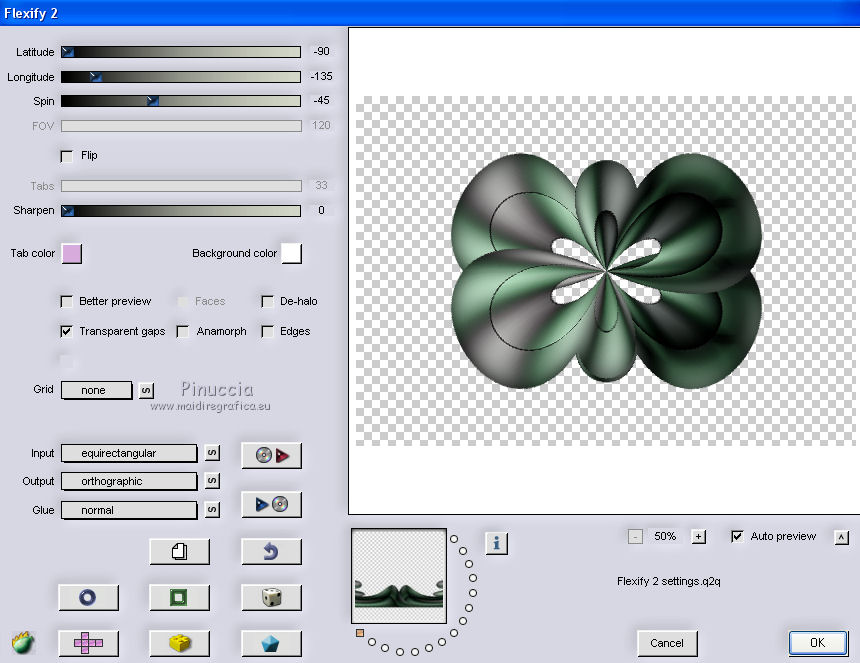Screen dimensions: 860x663
Task: Click the S button beside Input
Action: [212, 453]
